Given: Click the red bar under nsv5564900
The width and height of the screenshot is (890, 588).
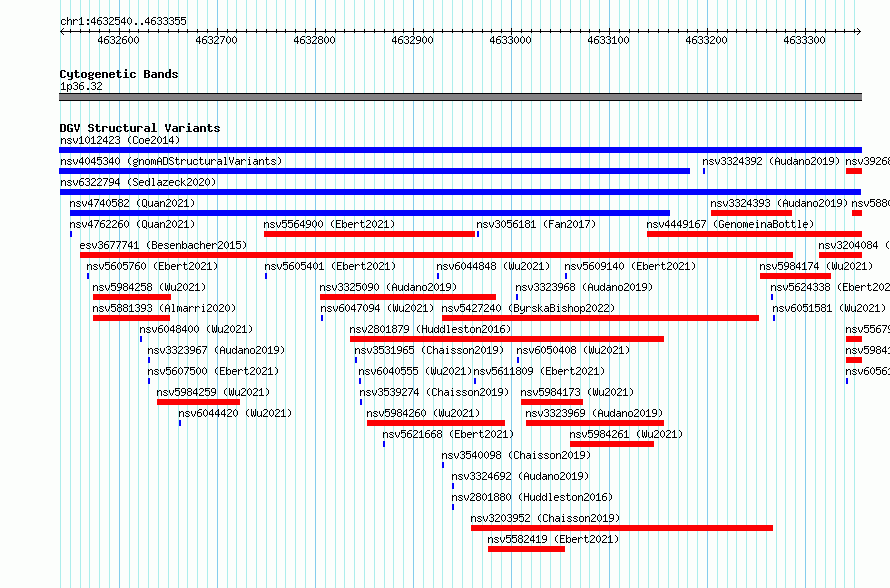Looking at the screenshot, I should coord(370,234).
